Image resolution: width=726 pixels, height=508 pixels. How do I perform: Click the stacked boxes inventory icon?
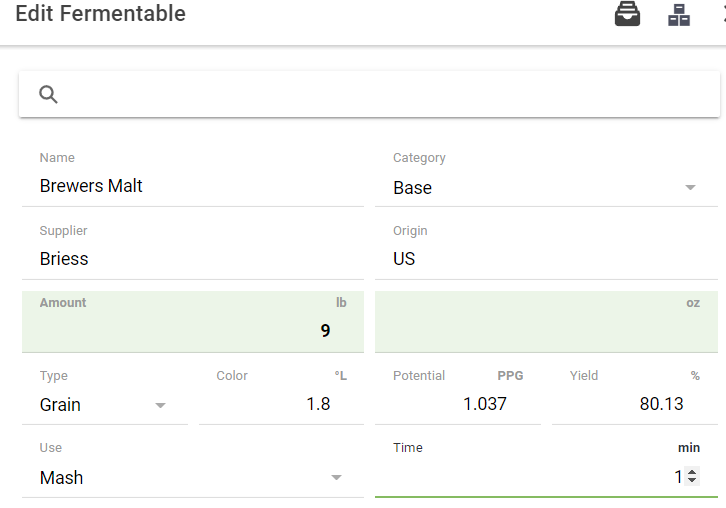pos(679,15)
